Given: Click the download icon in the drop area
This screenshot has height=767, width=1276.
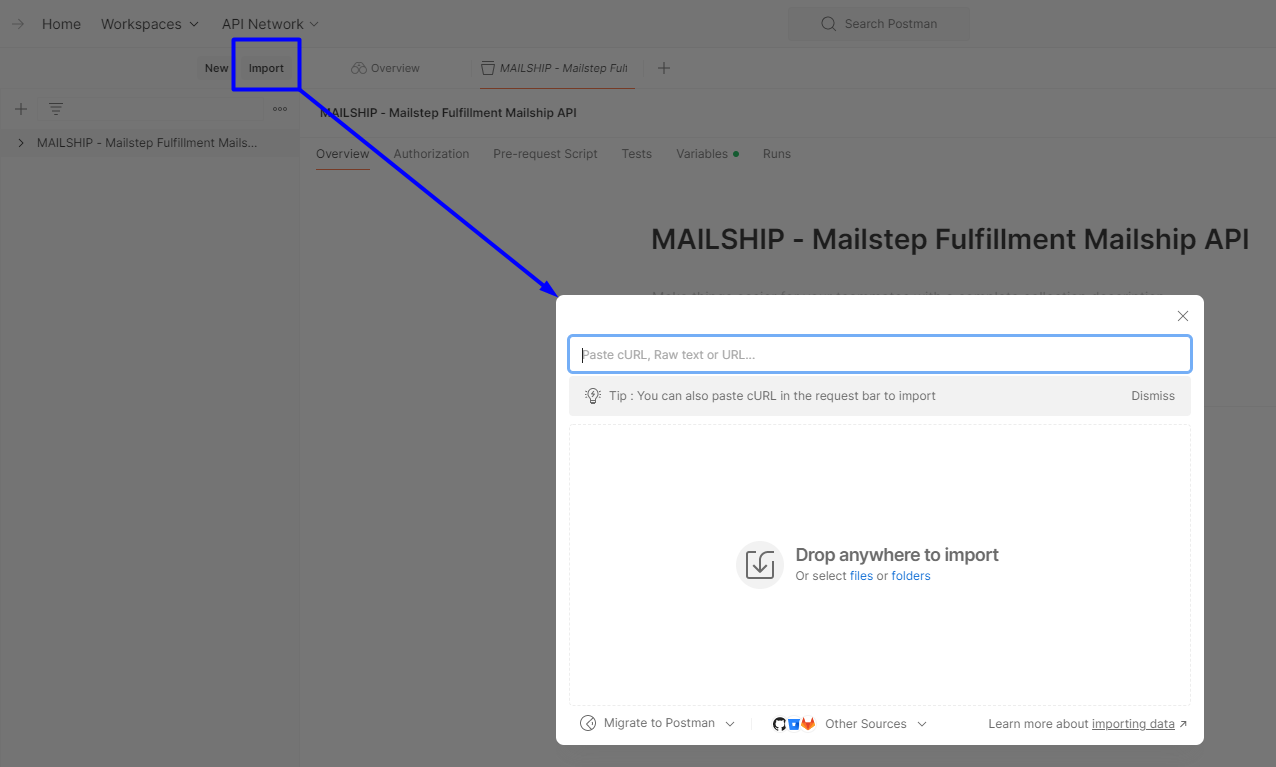Looking at the screenshot, I should [760, 565].
